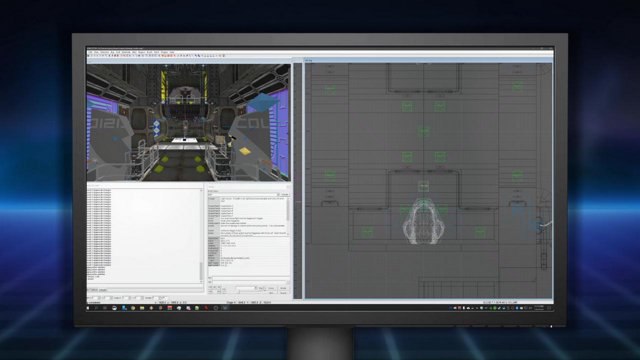
Task: Open the Windows Start menu
Action: [x=88, y=308]
